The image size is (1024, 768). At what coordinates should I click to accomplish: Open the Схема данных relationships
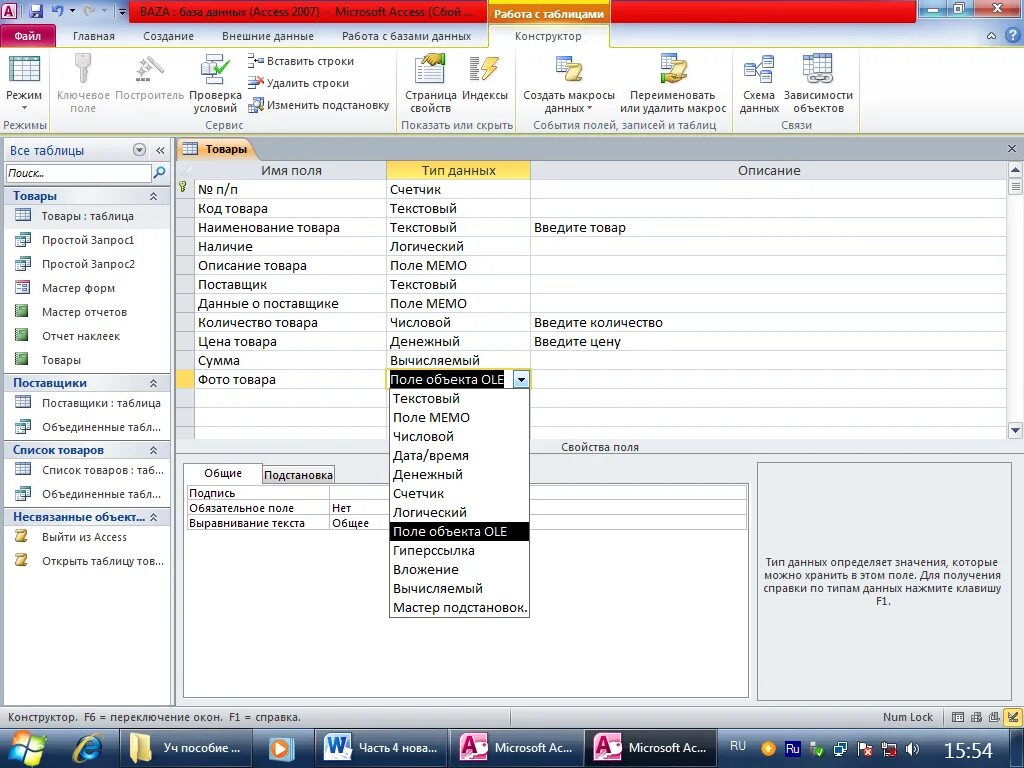[759, 84]
